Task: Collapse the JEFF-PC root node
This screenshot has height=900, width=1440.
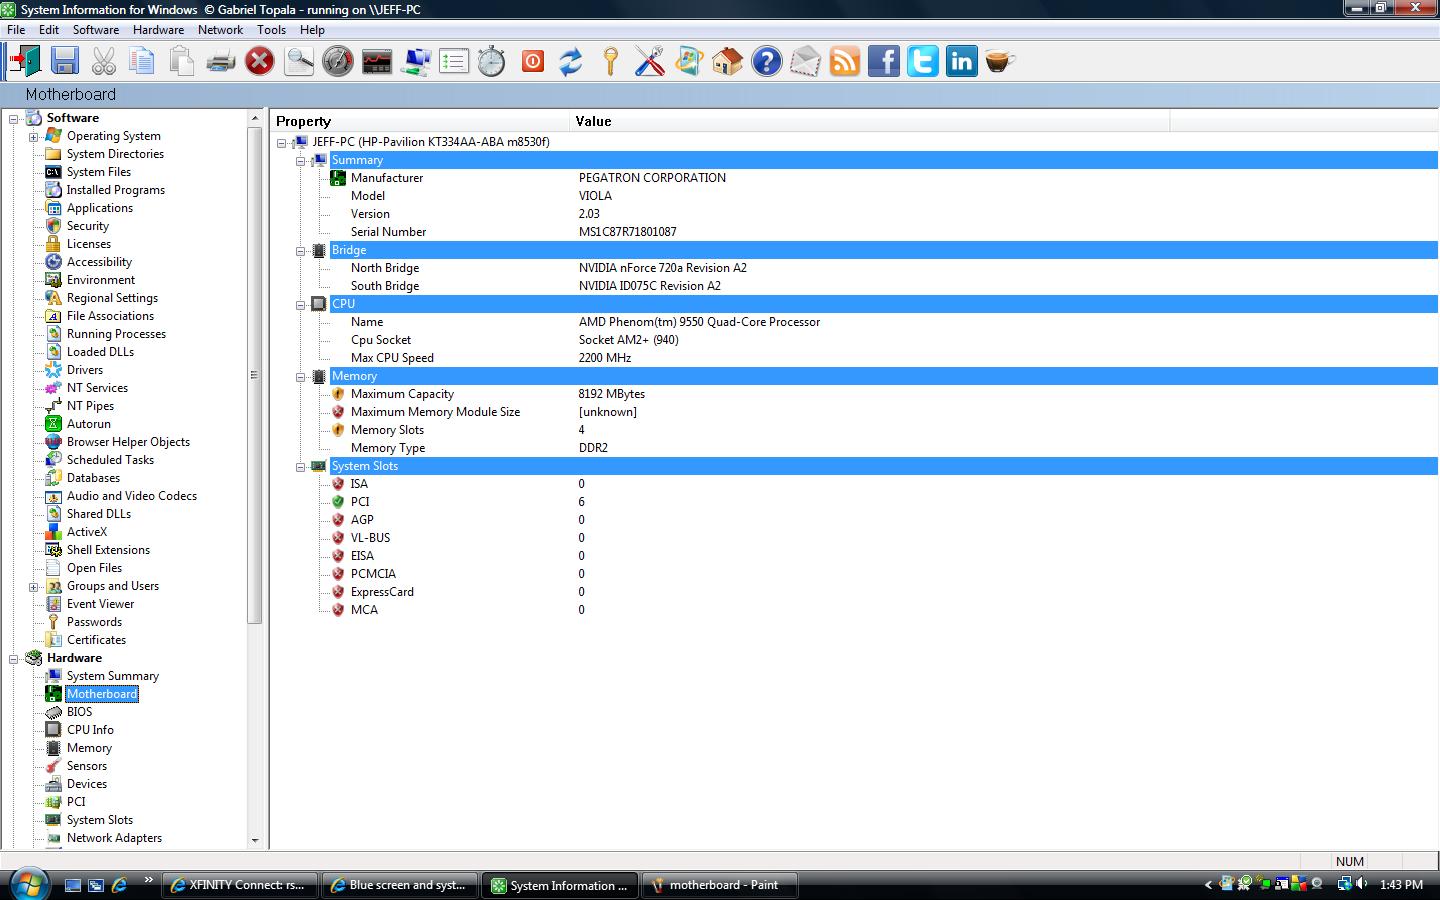Action: click(282, 143)
